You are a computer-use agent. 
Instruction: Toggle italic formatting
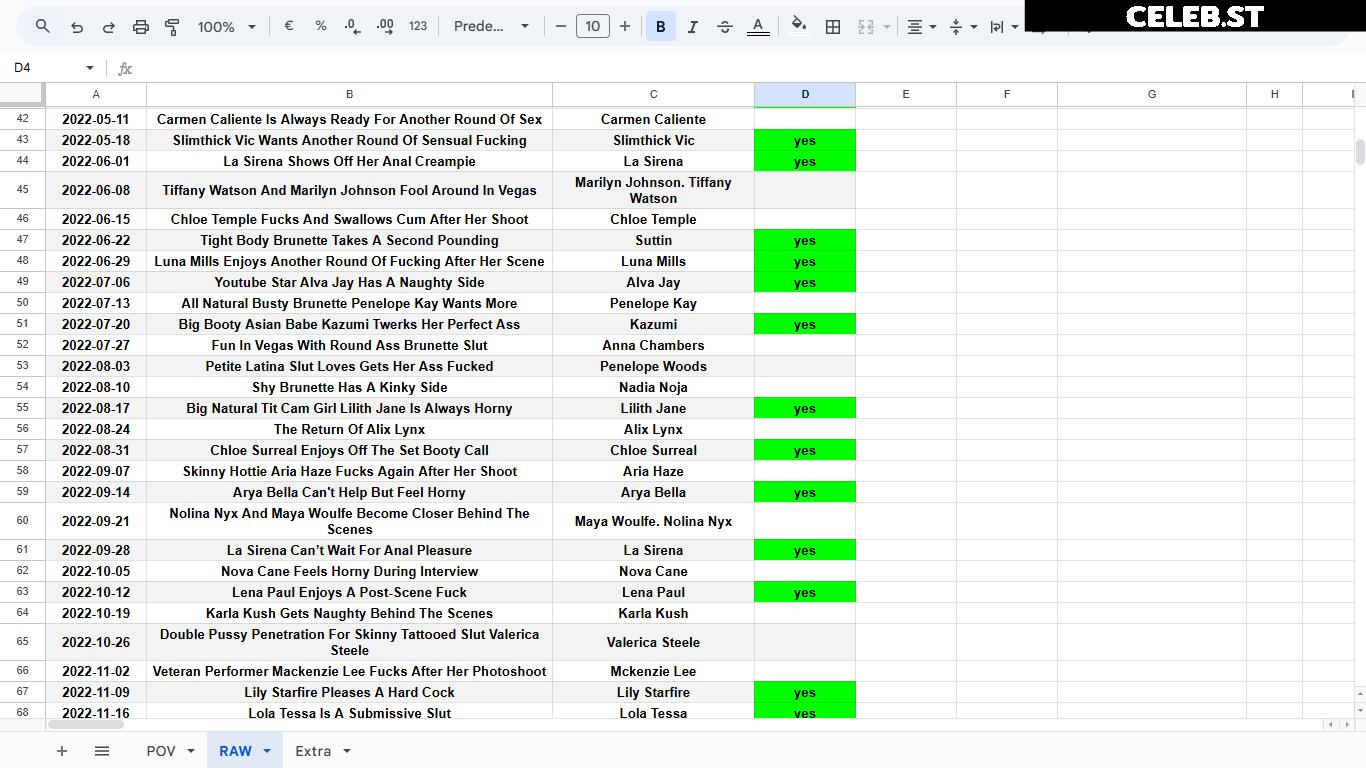692,26
